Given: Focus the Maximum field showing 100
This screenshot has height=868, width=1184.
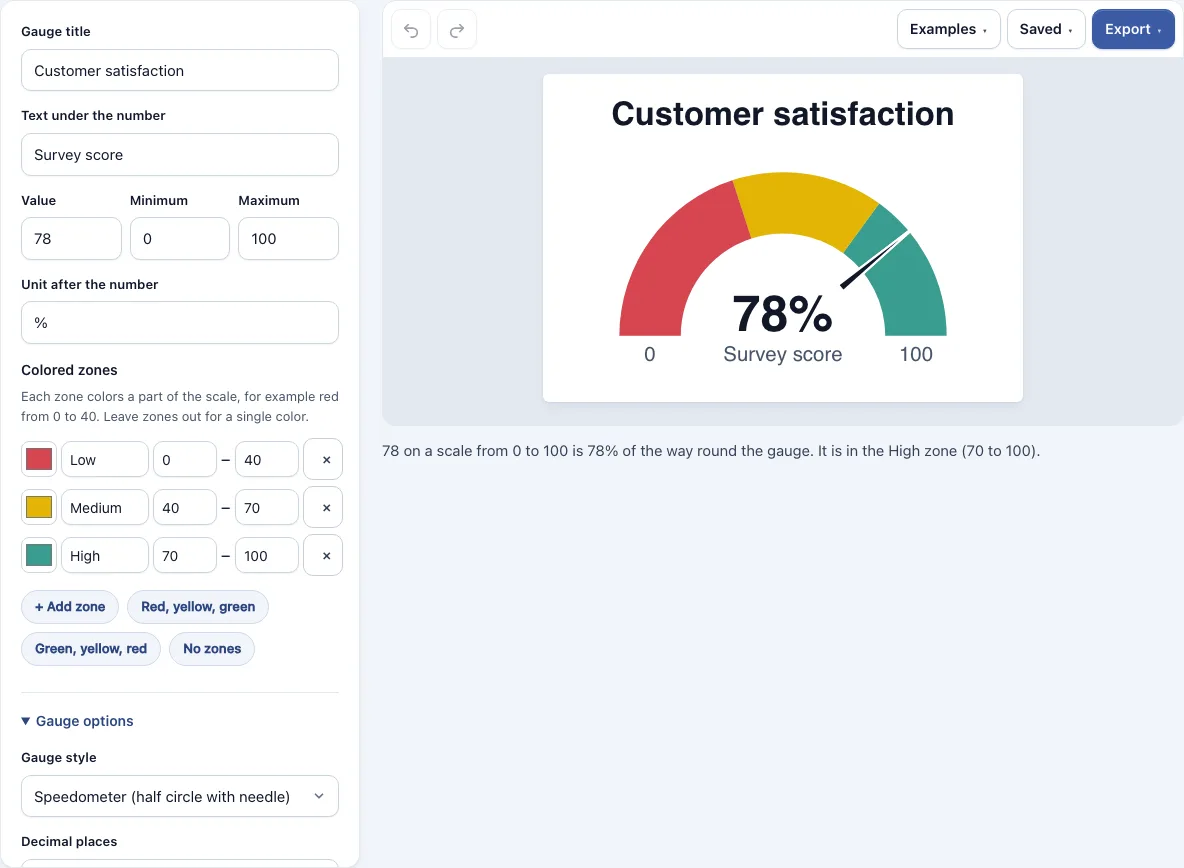Looking at the screenshot, I should point(288,239).
